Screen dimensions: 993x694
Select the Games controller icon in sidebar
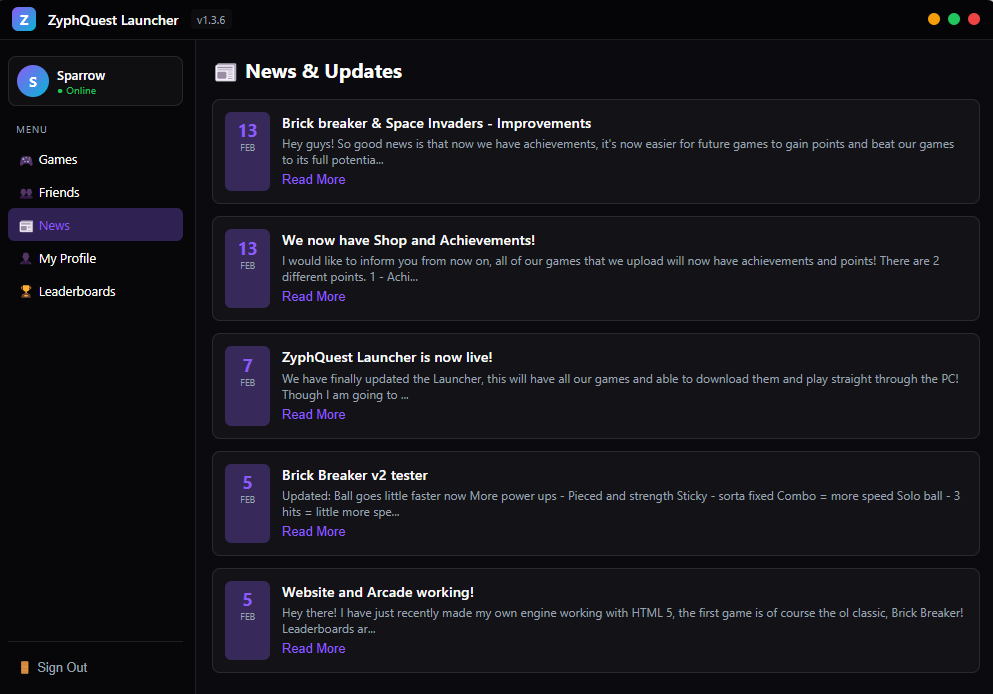(25, 159)
